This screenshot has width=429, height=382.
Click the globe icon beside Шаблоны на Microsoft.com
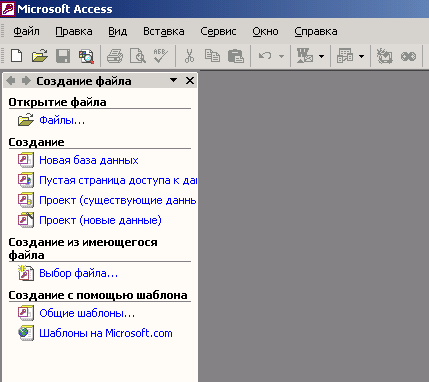26,333
